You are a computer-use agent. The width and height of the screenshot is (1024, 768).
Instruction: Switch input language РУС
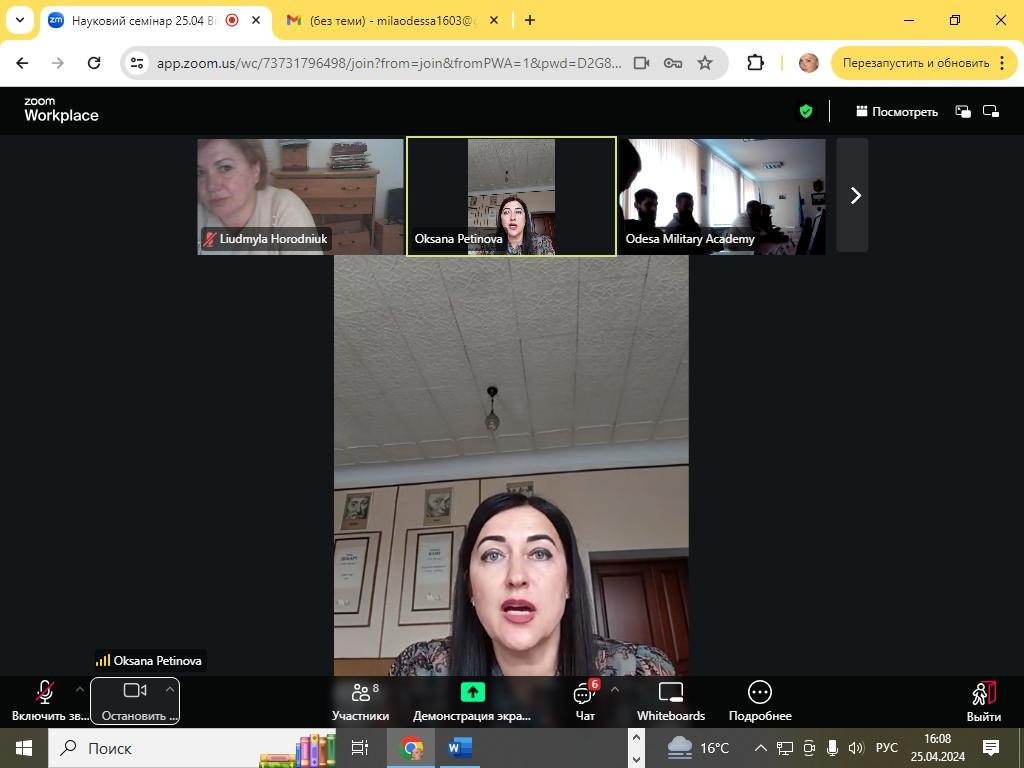886,748
